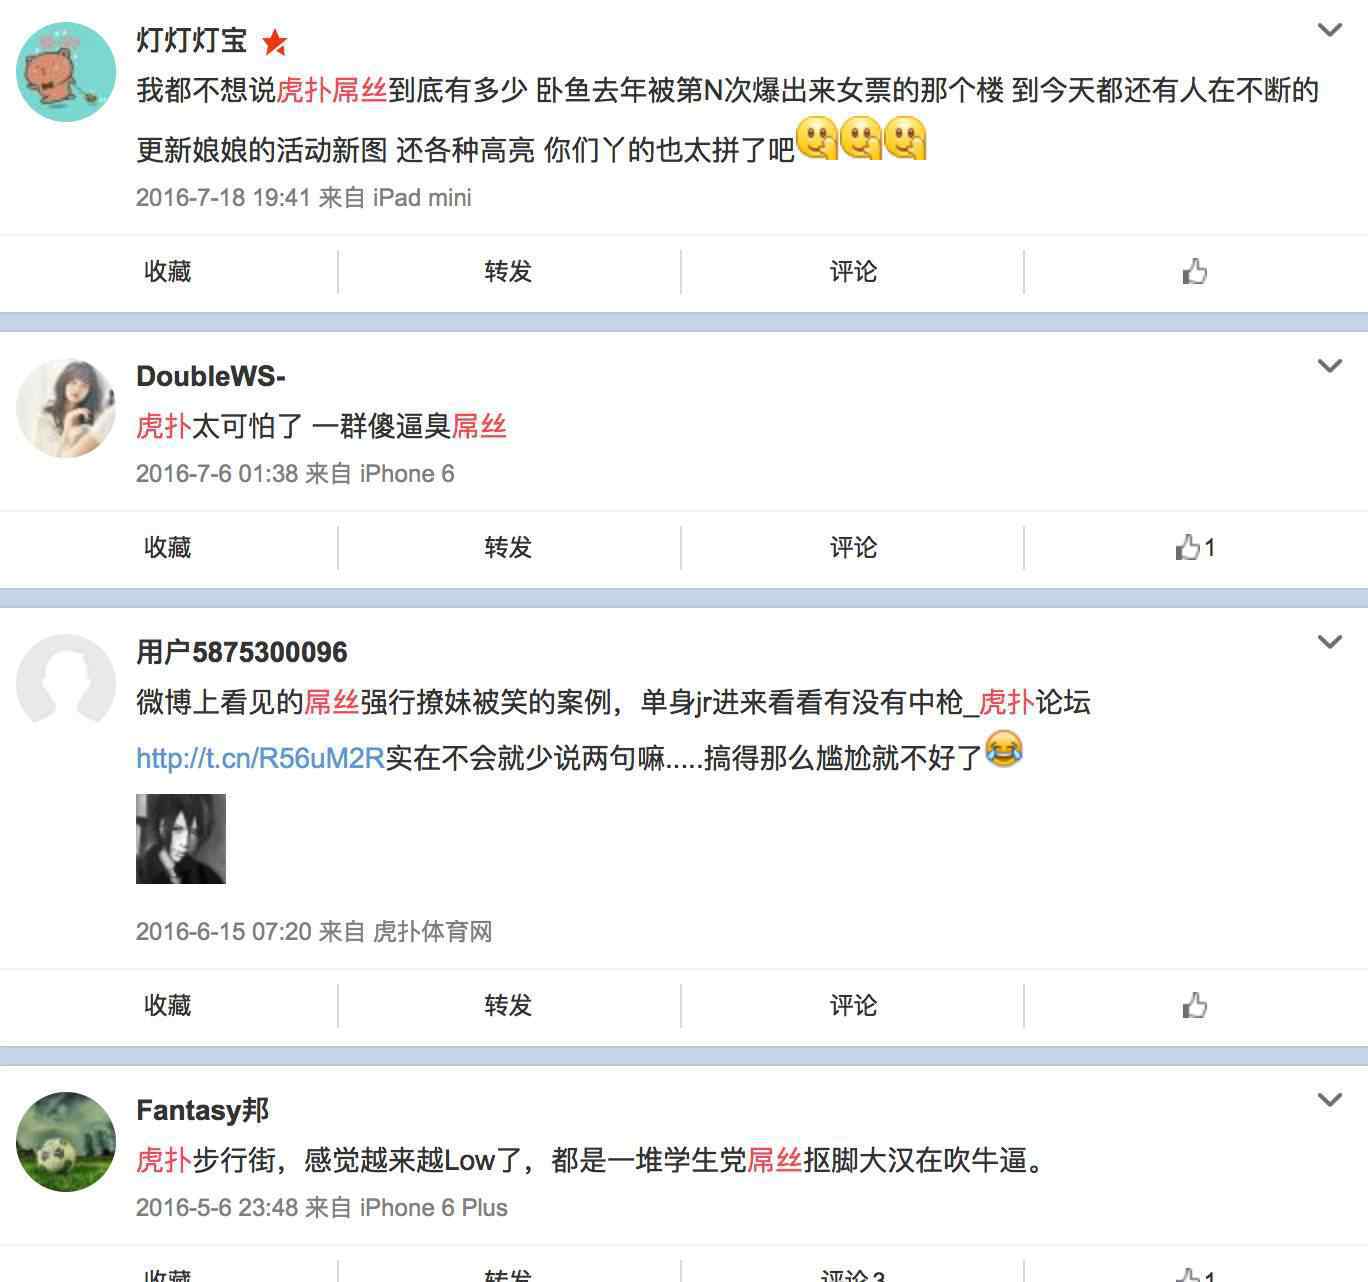
Task: Open the Fantasy邦 username link
Action: (203, 1110)
